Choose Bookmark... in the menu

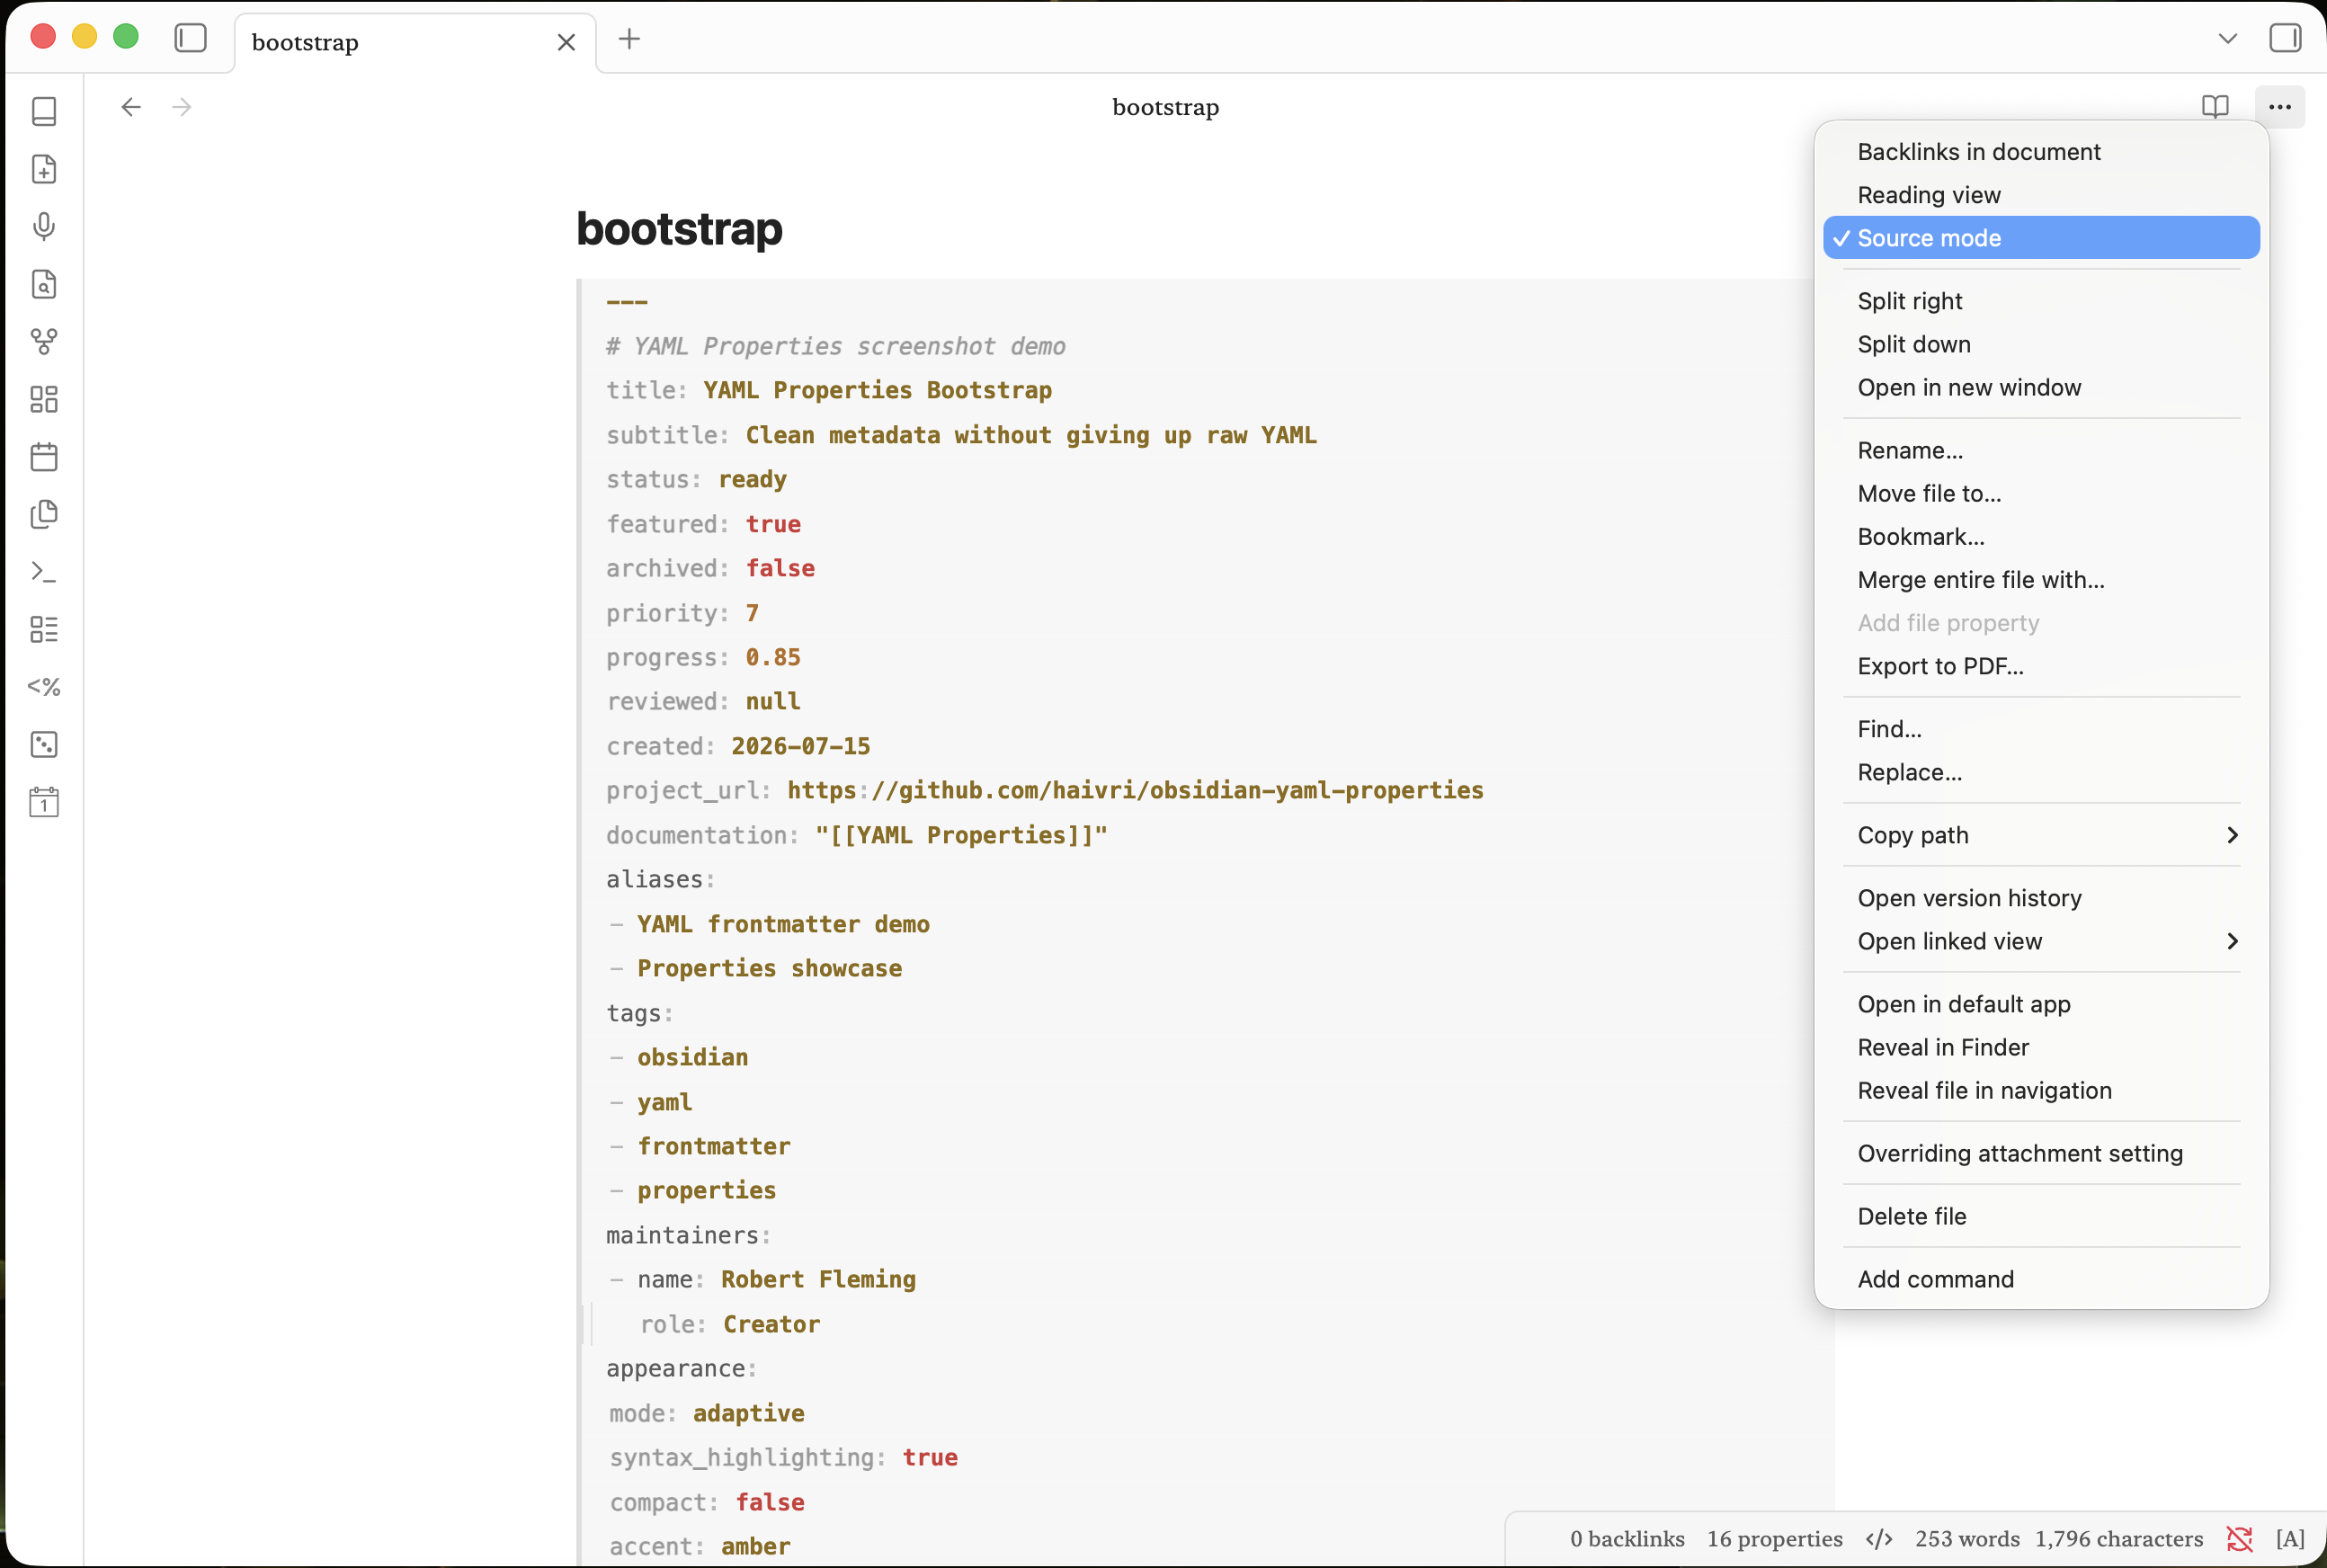point(2041,536)
